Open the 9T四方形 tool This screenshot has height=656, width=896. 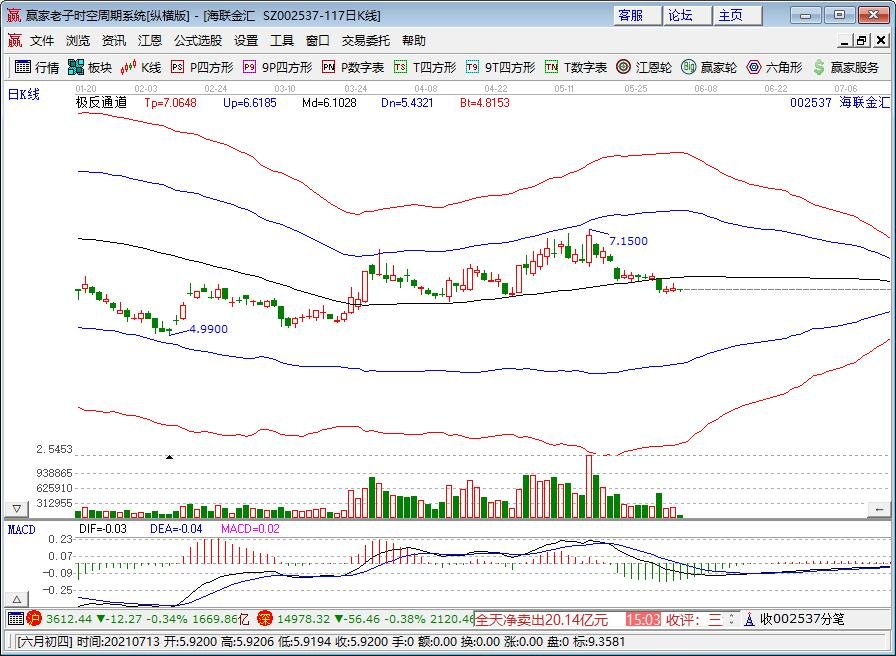500,67
